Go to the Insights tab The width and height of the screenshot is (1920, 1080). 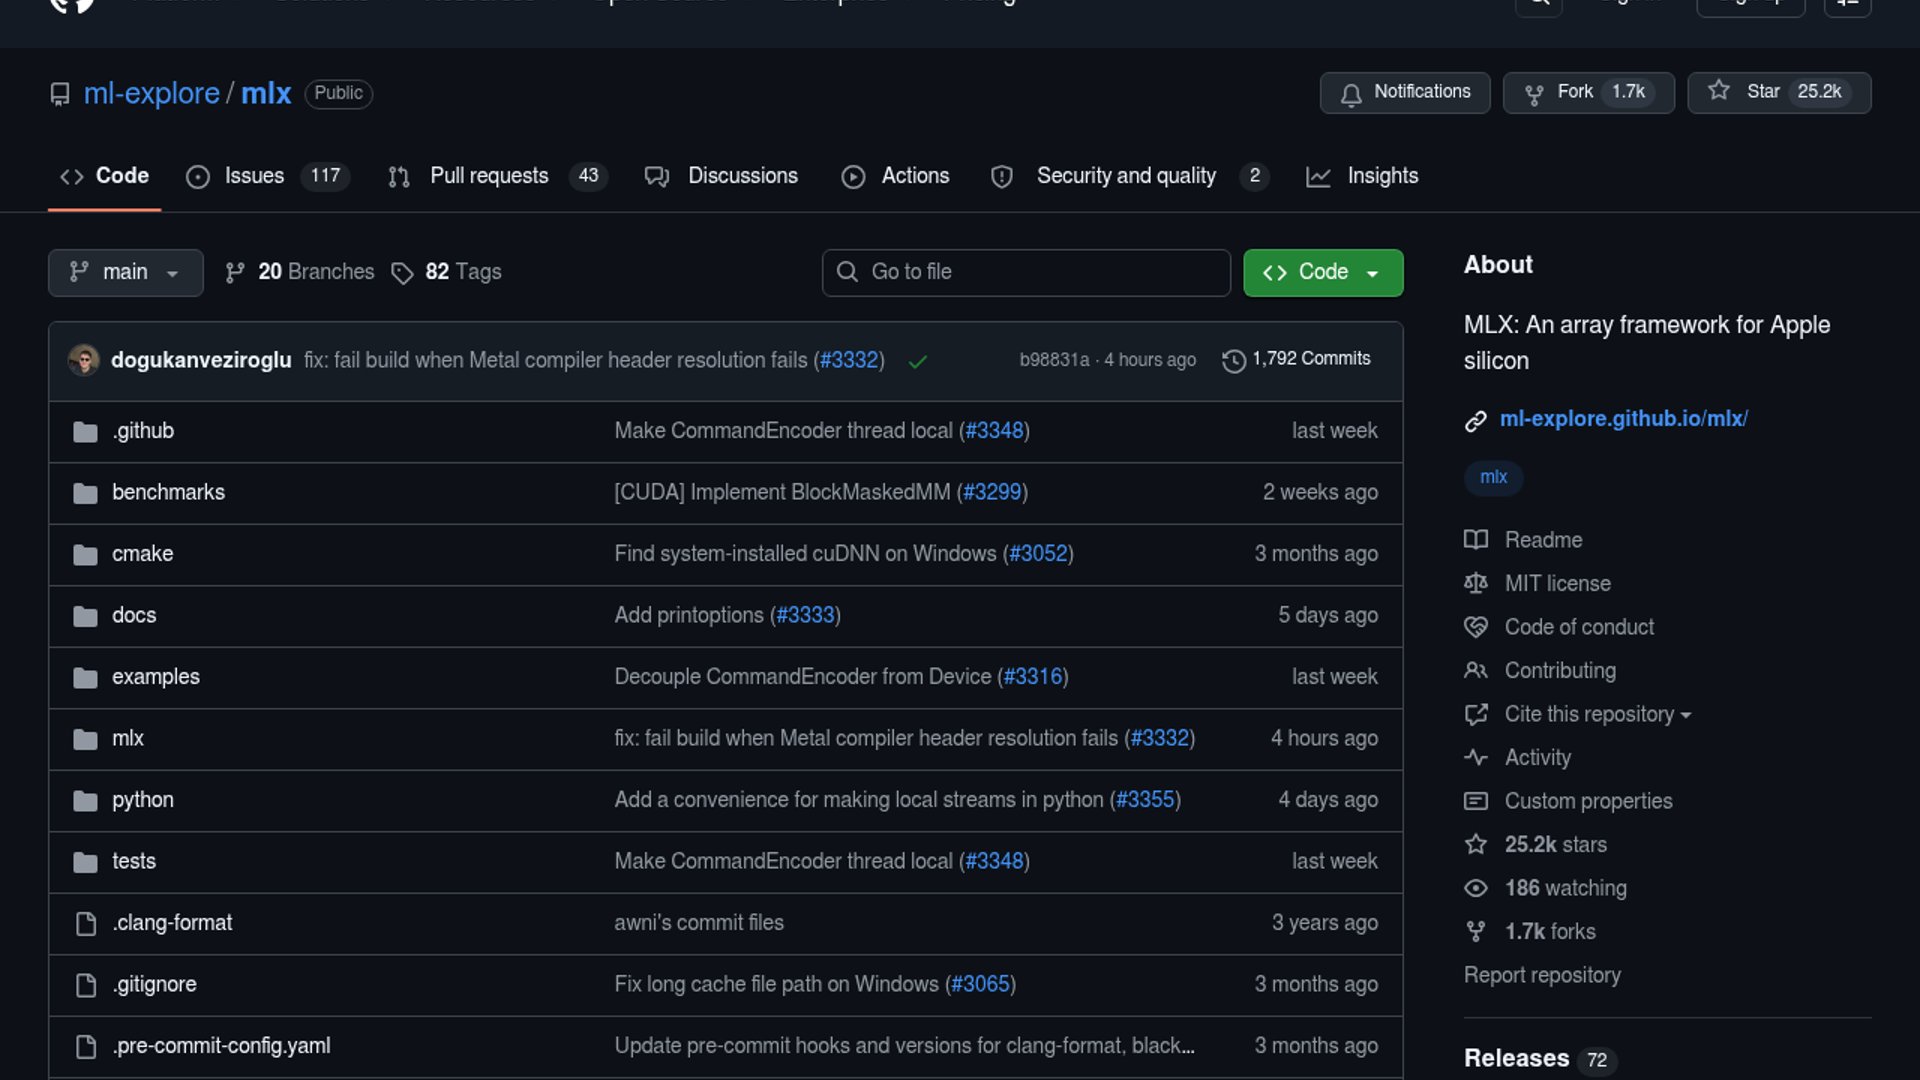pyautogui.click(x=1381, y=176)
